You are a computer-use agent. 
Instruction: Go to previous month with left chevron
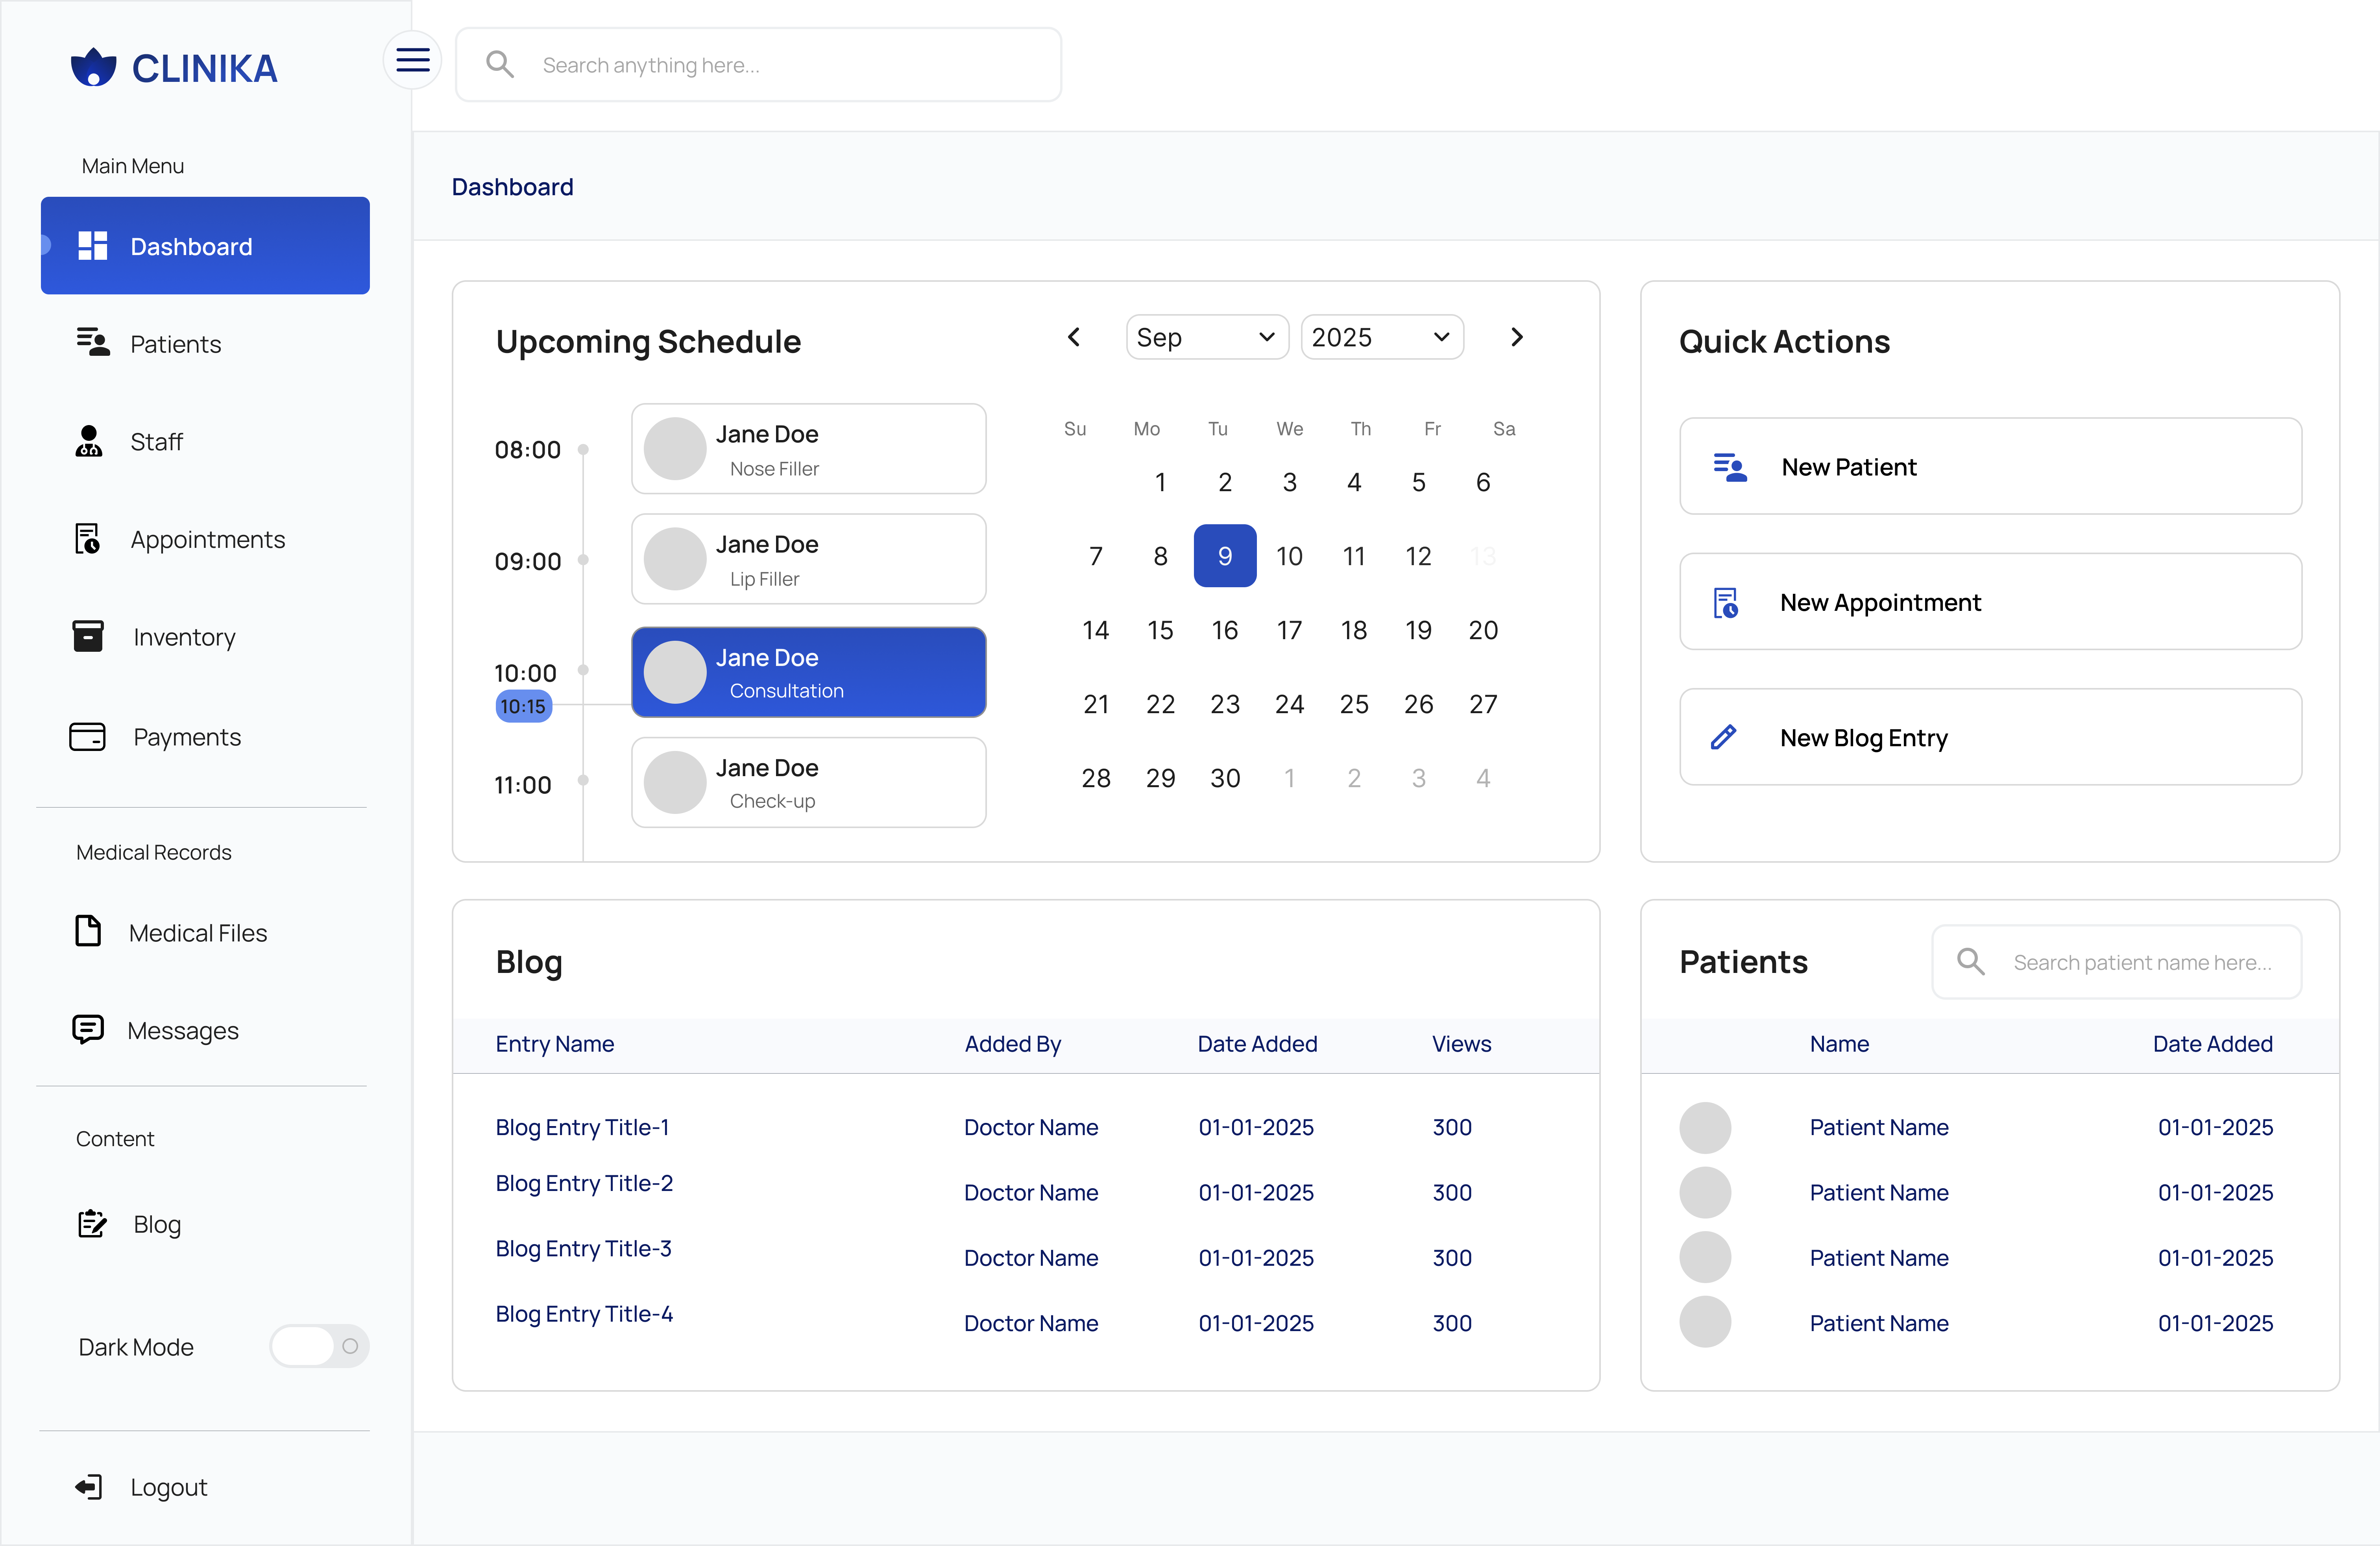[x=1074, y=337]
